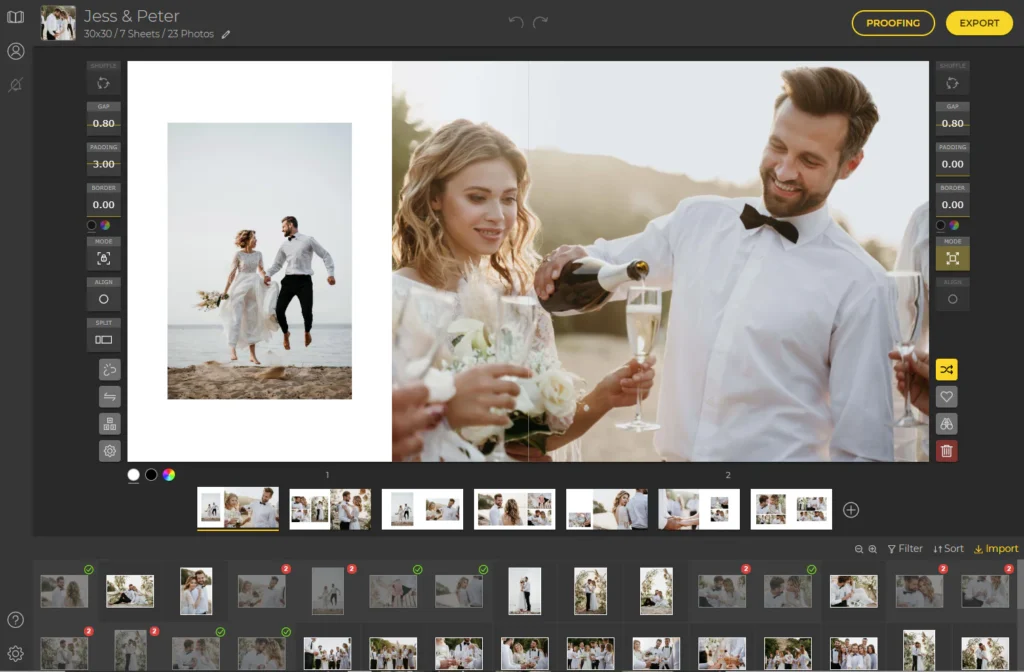Toggle the Mode button in left panel
1024x672 pixels.
tap(103, 258)
